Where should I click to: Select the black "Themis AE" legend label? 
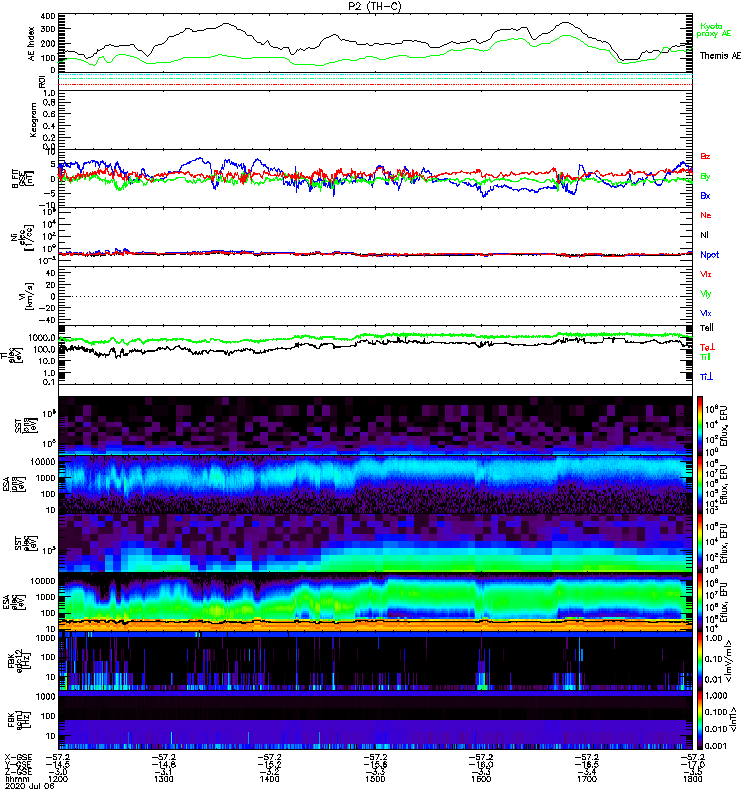click(x=720, y=56)
